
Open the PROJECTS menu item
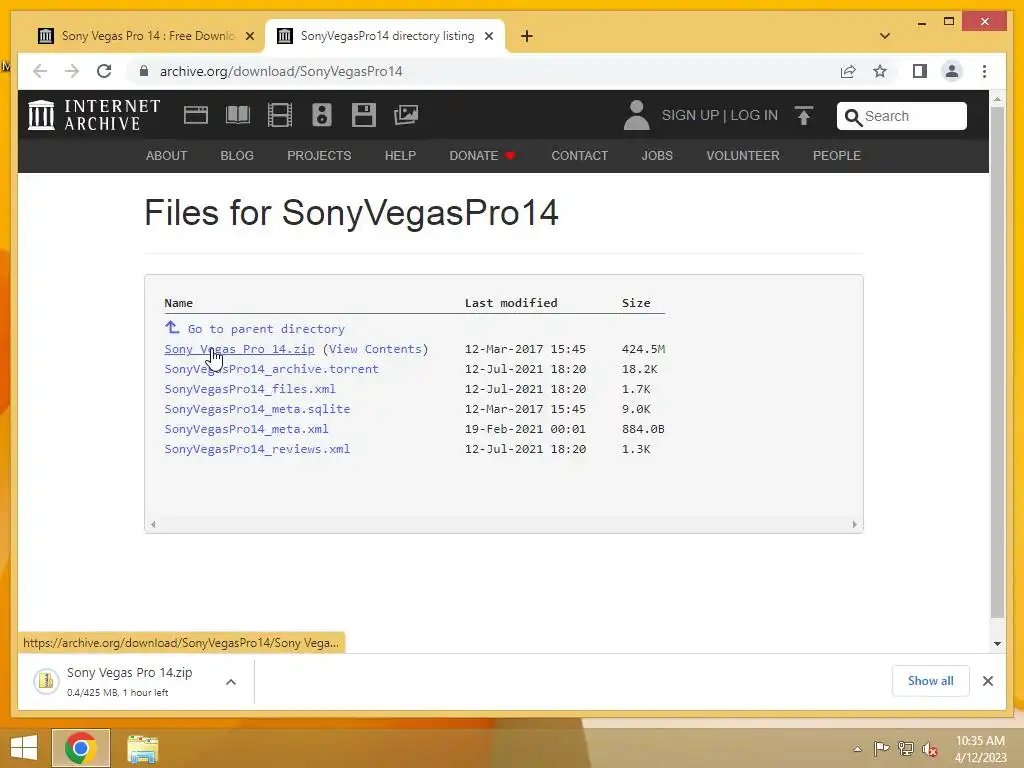coord(319,156)
